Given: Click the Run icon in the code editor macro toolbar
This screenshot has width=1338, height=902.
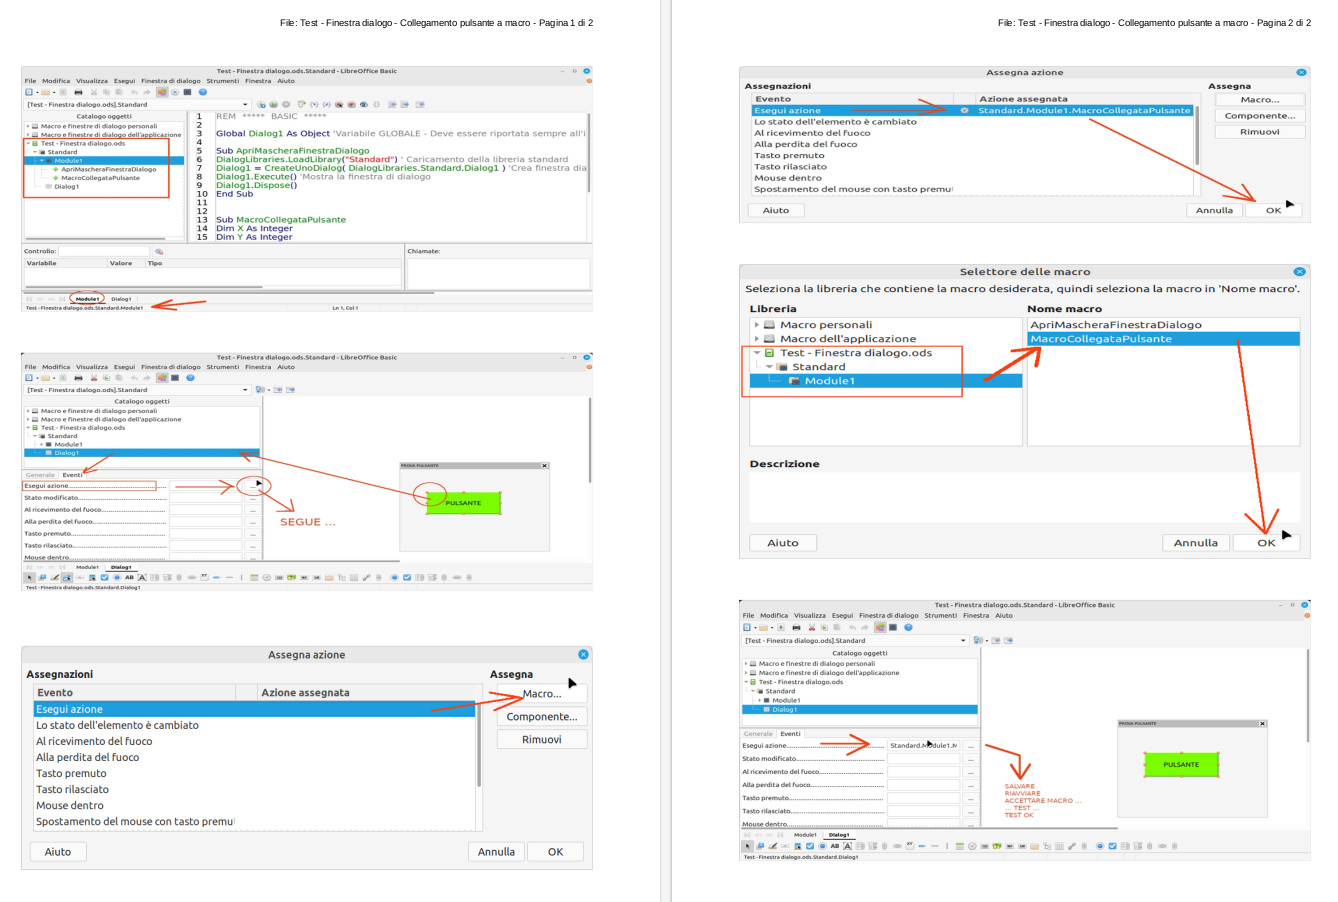Looking at the screenshot, I should pyautogui.click(x=273, y=104).
